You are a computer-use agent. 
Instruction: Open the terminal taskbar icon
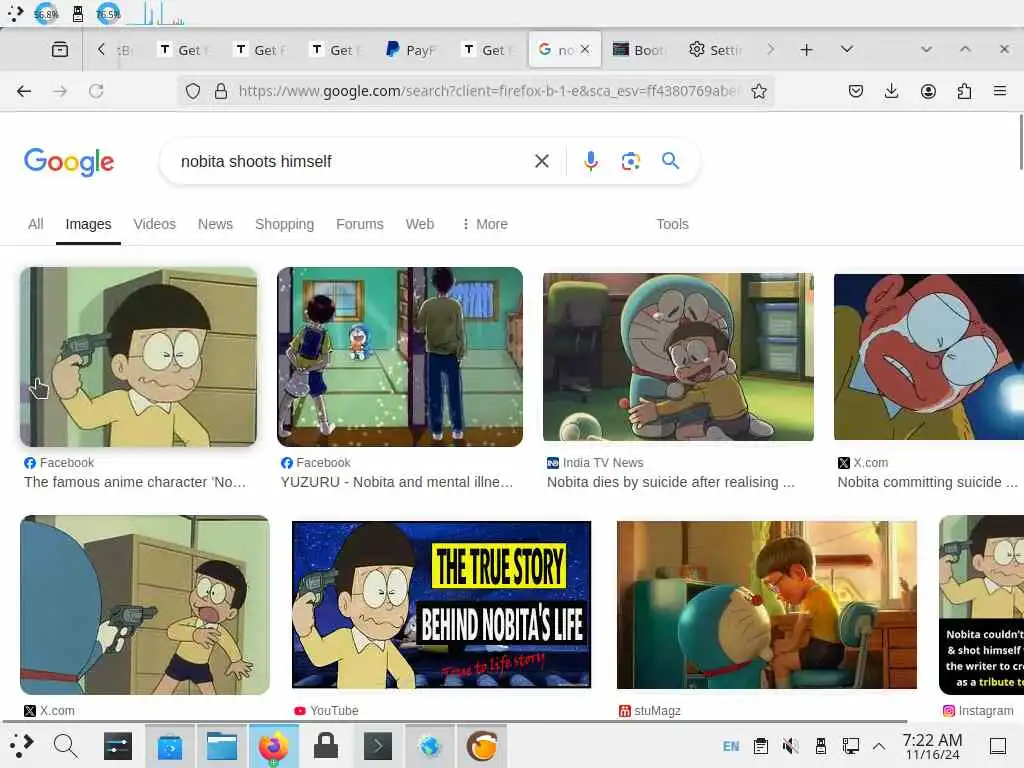[377, 746]
